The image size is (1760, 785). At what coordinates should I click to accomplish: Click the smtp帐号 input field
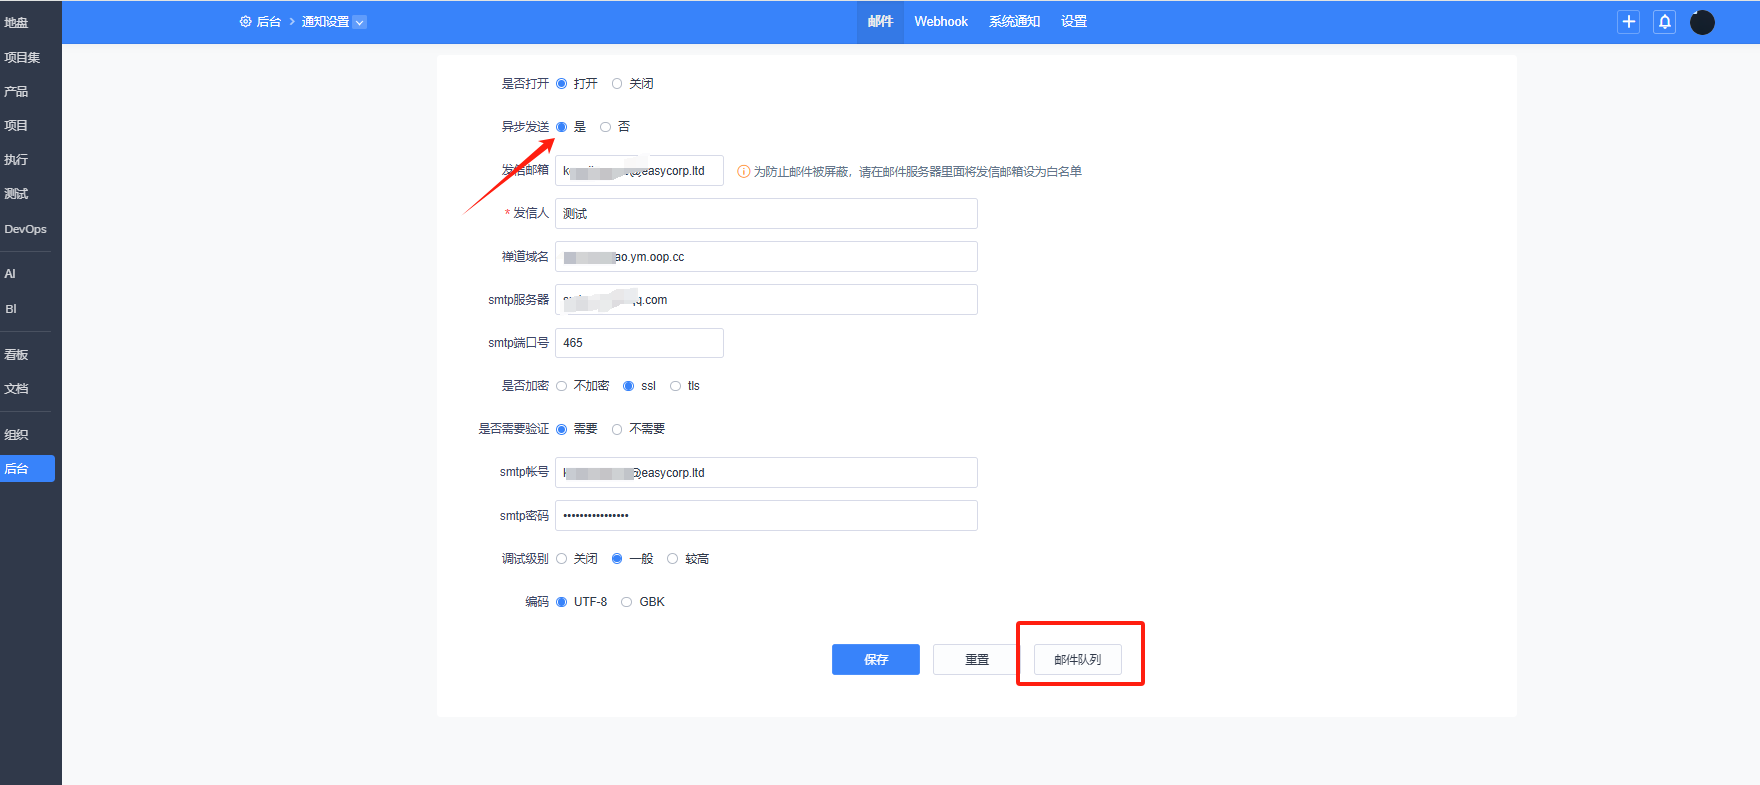pyautogui.click(x=766, y=472)
